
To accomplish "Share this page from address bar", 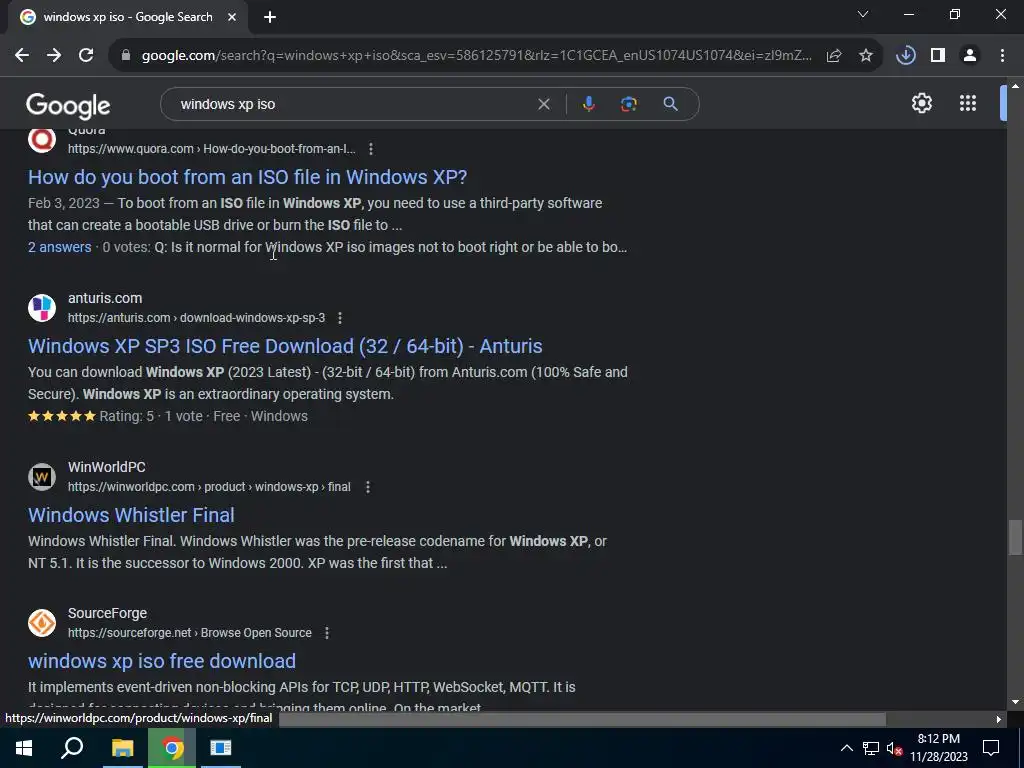I will pyautogui.click(x=834, y=56).
